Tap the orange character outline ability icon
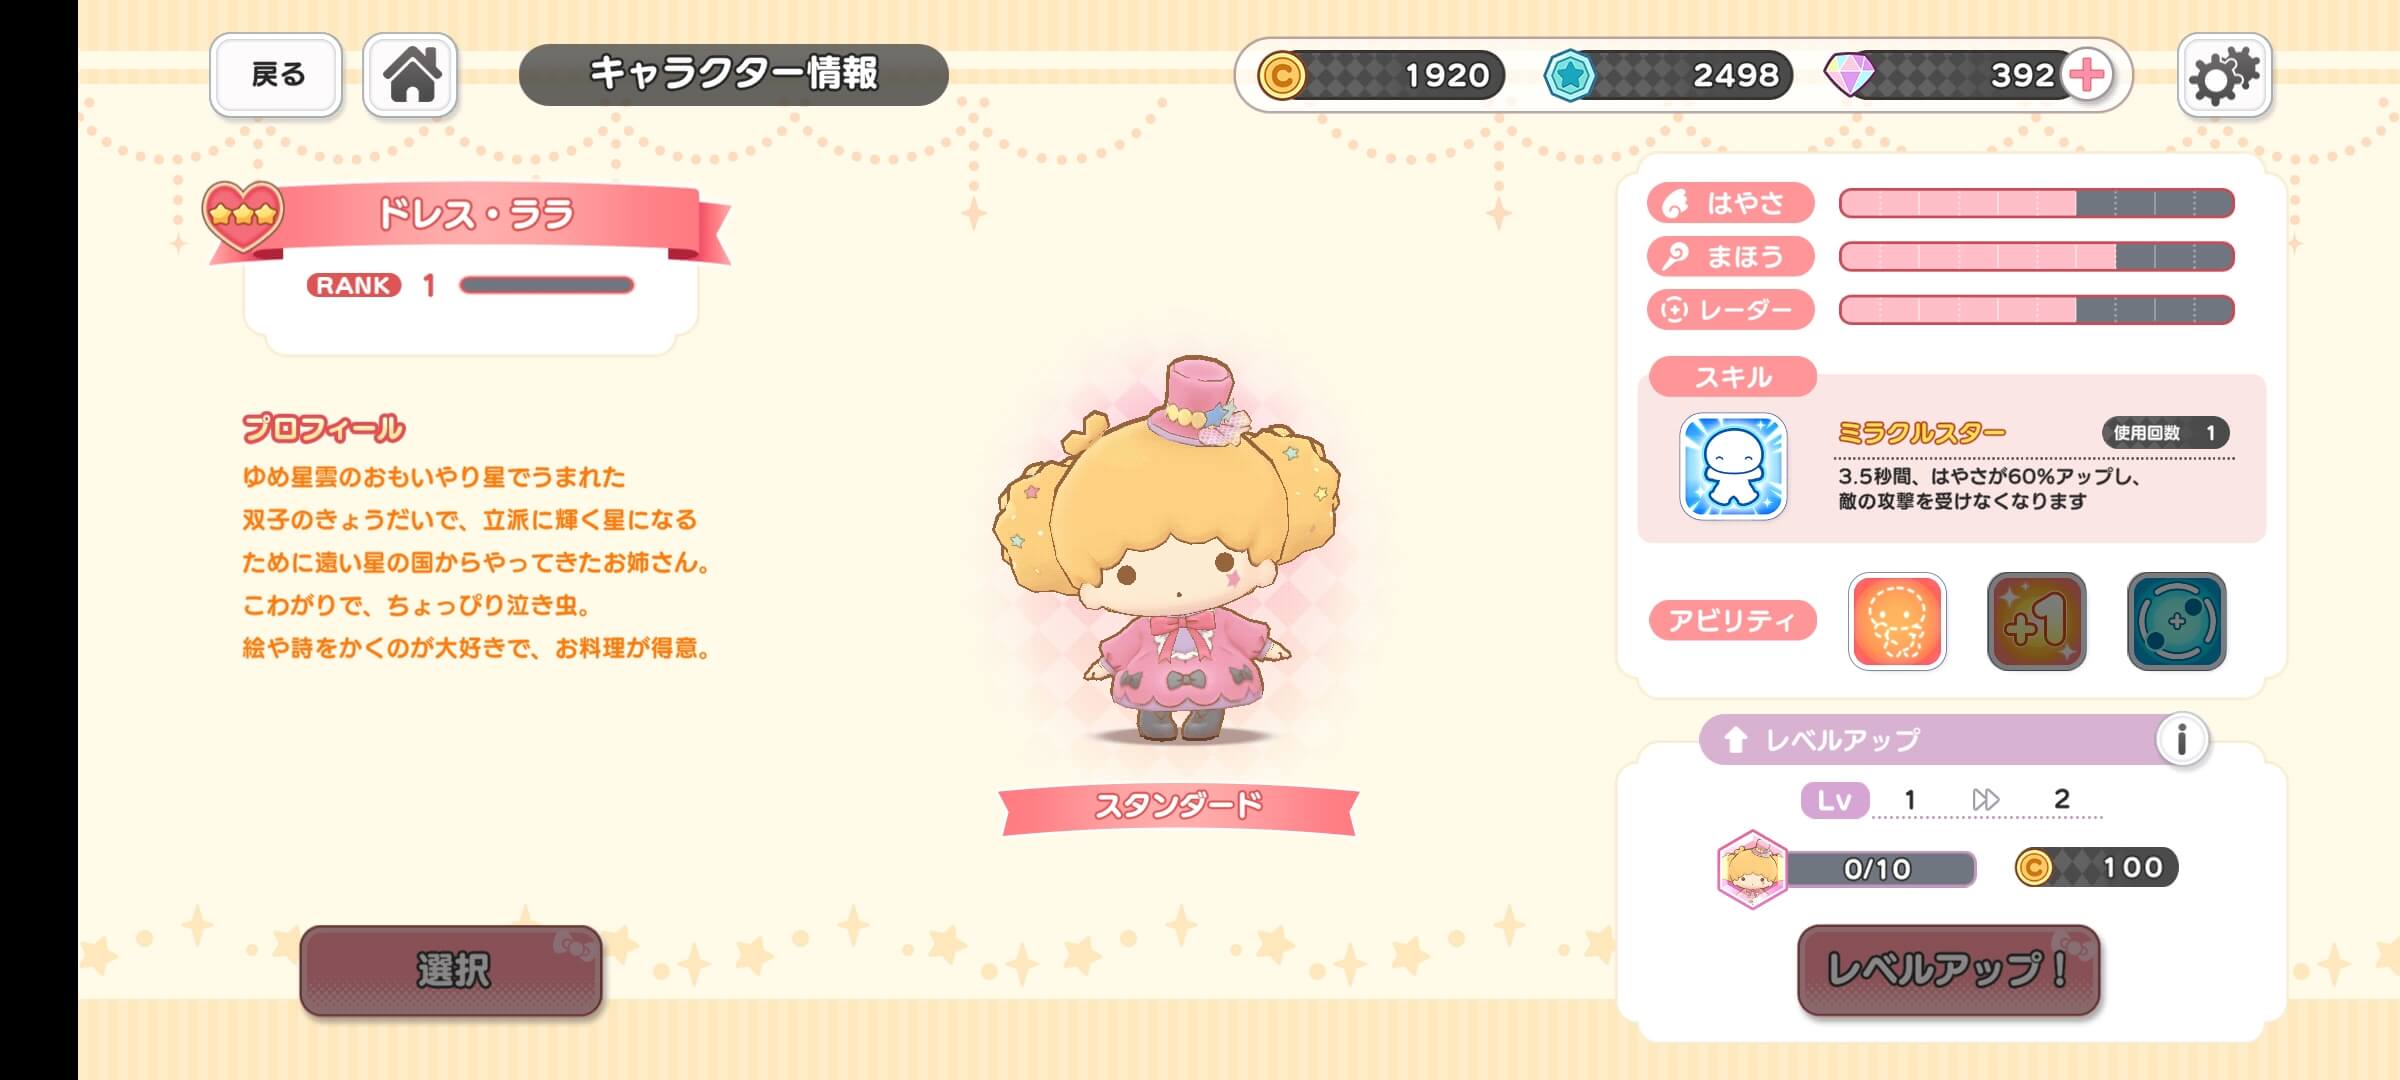Image resolution: width=2400 pixels, height=1080 pixels. [x=1897, y=621]
